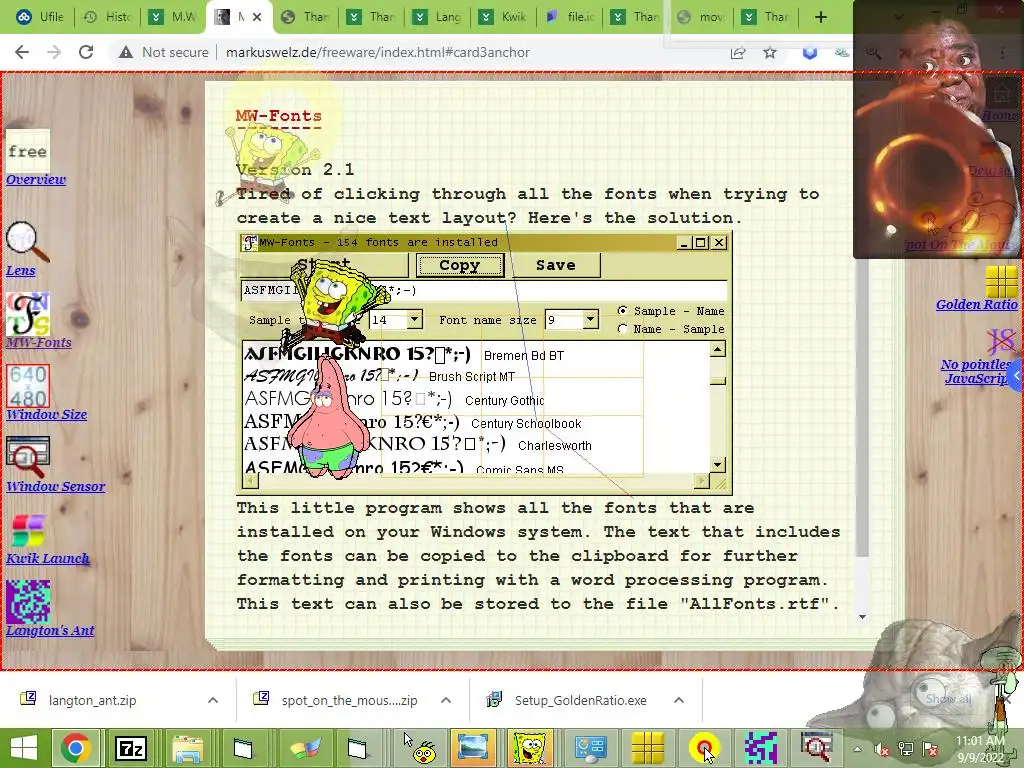Click the card scrollbar down arrow
1024x768 pixels.
click(x=863, y=616)
